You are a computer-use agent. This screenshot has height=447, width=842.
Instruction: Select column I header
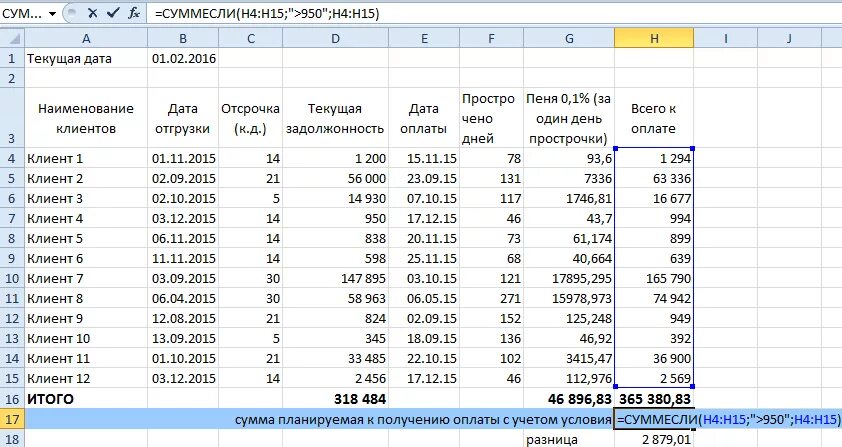tap(725, 39)
